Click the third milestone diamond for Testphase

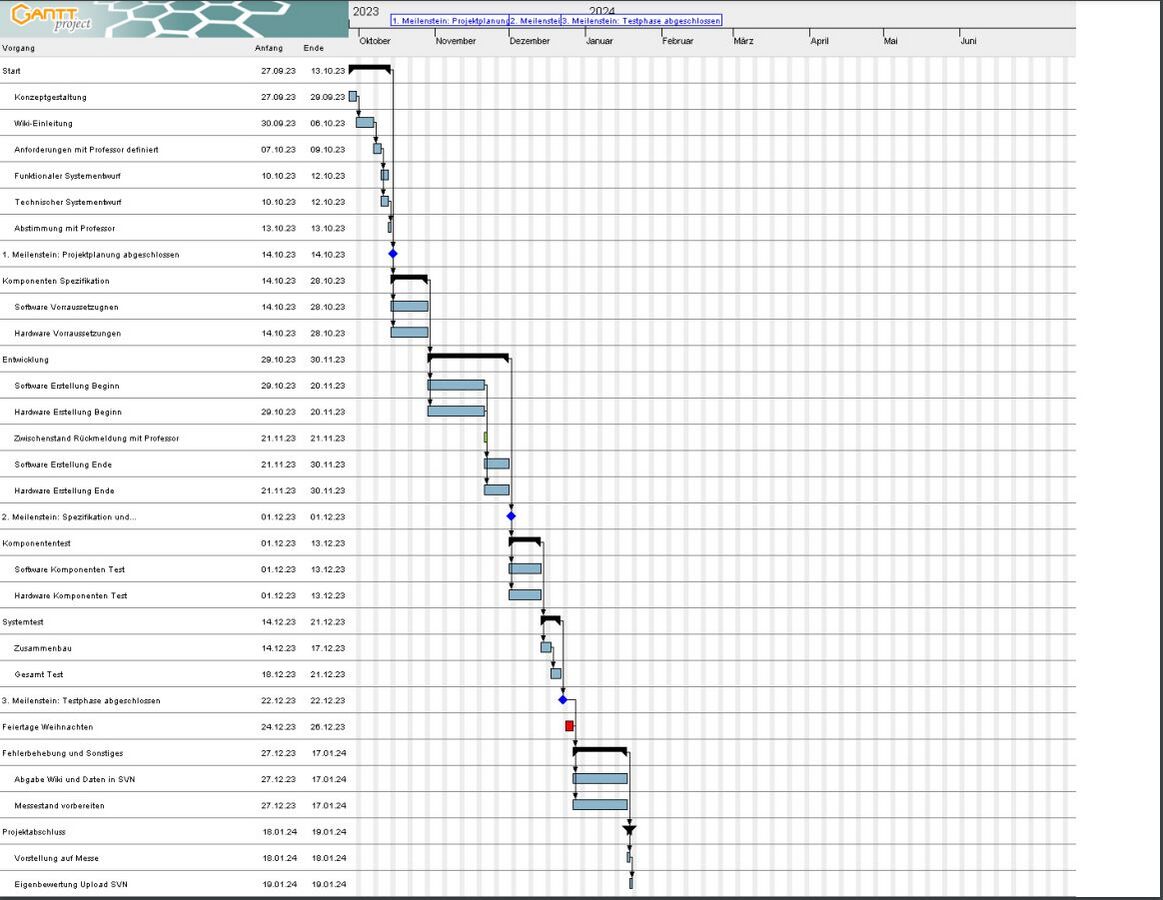pos(563,700)
